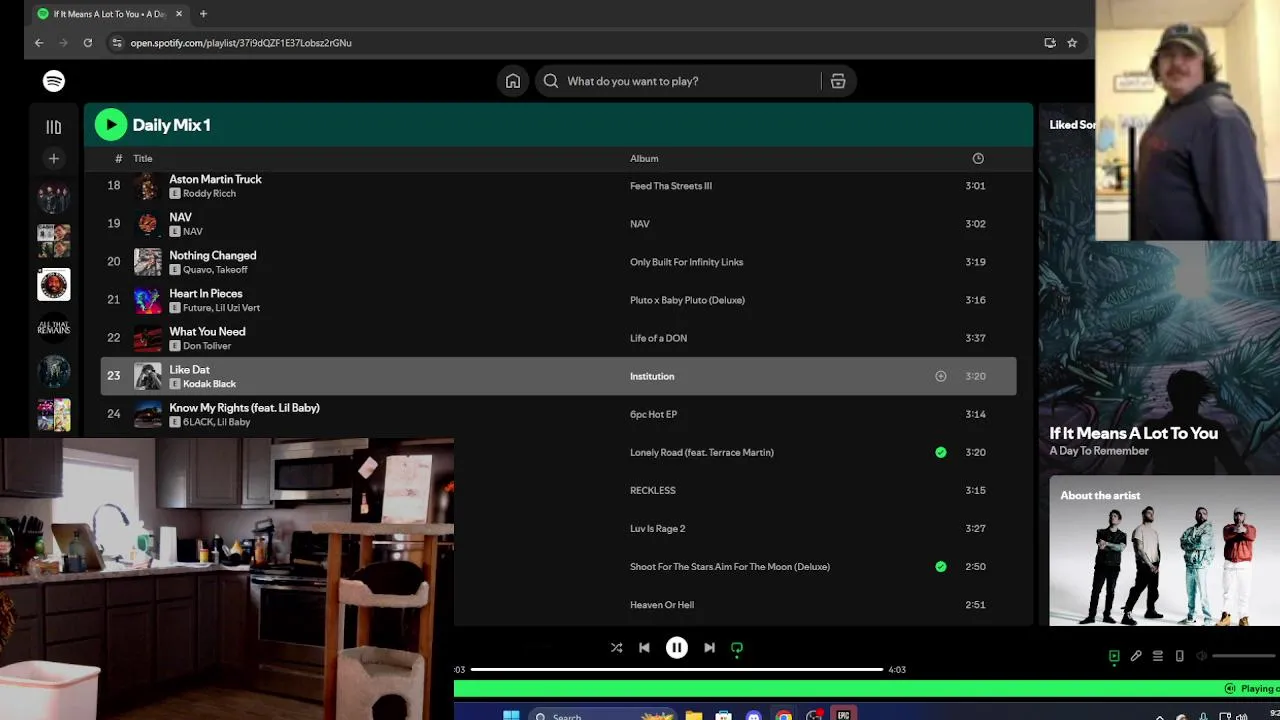Open the Lil Uzi Vert artist link
This screenshot has width=1280, height=720.
(x=238, y=307)
